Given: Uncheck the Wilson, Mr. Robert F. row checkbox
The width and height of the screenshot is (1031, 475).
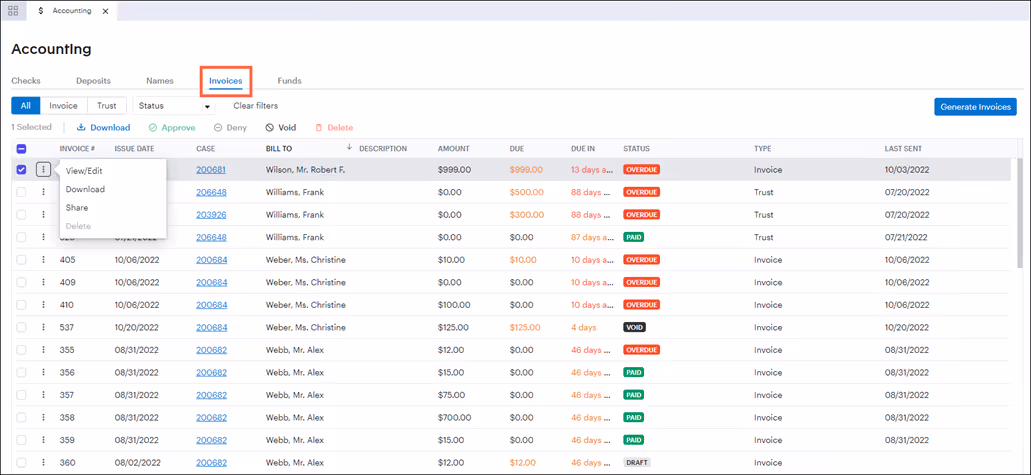Looking at the screenshot, I should tap(22, 170).
